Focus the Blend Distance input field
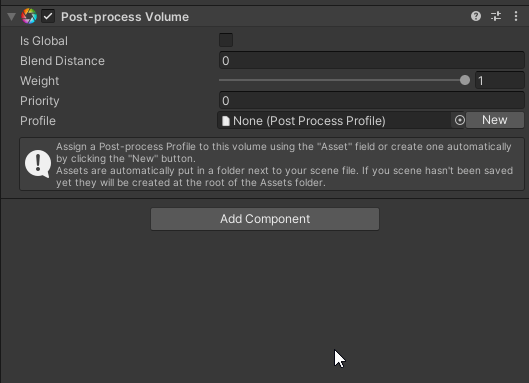The image size is (529, 383). pos(372,60)
